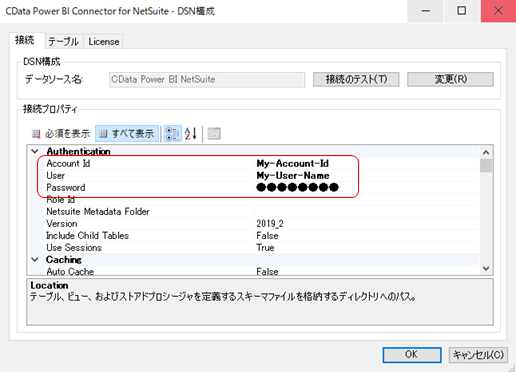
Task: Click the False value of Include Child Tables
Action: (x=267, y=235)
